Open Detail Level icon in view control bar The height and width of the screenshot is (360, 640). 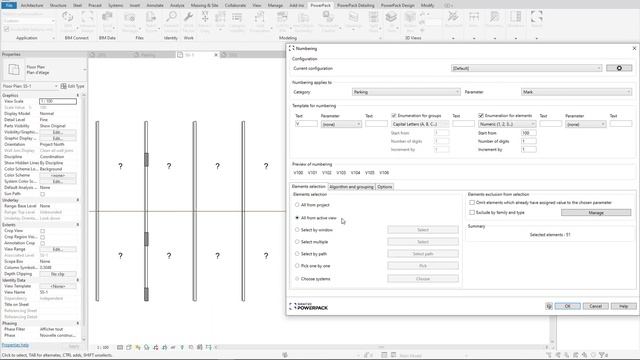coord(120,347)
